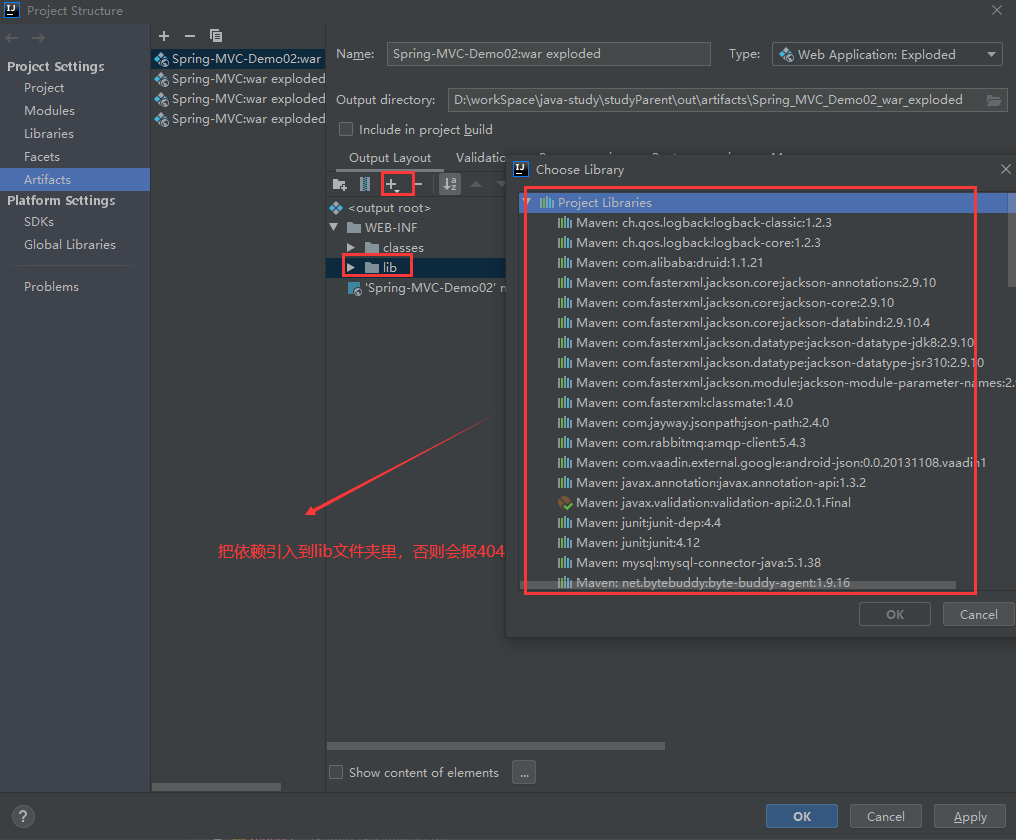Open SDKs under Platform Settings

pyautogui.click(x=39, y=222)
